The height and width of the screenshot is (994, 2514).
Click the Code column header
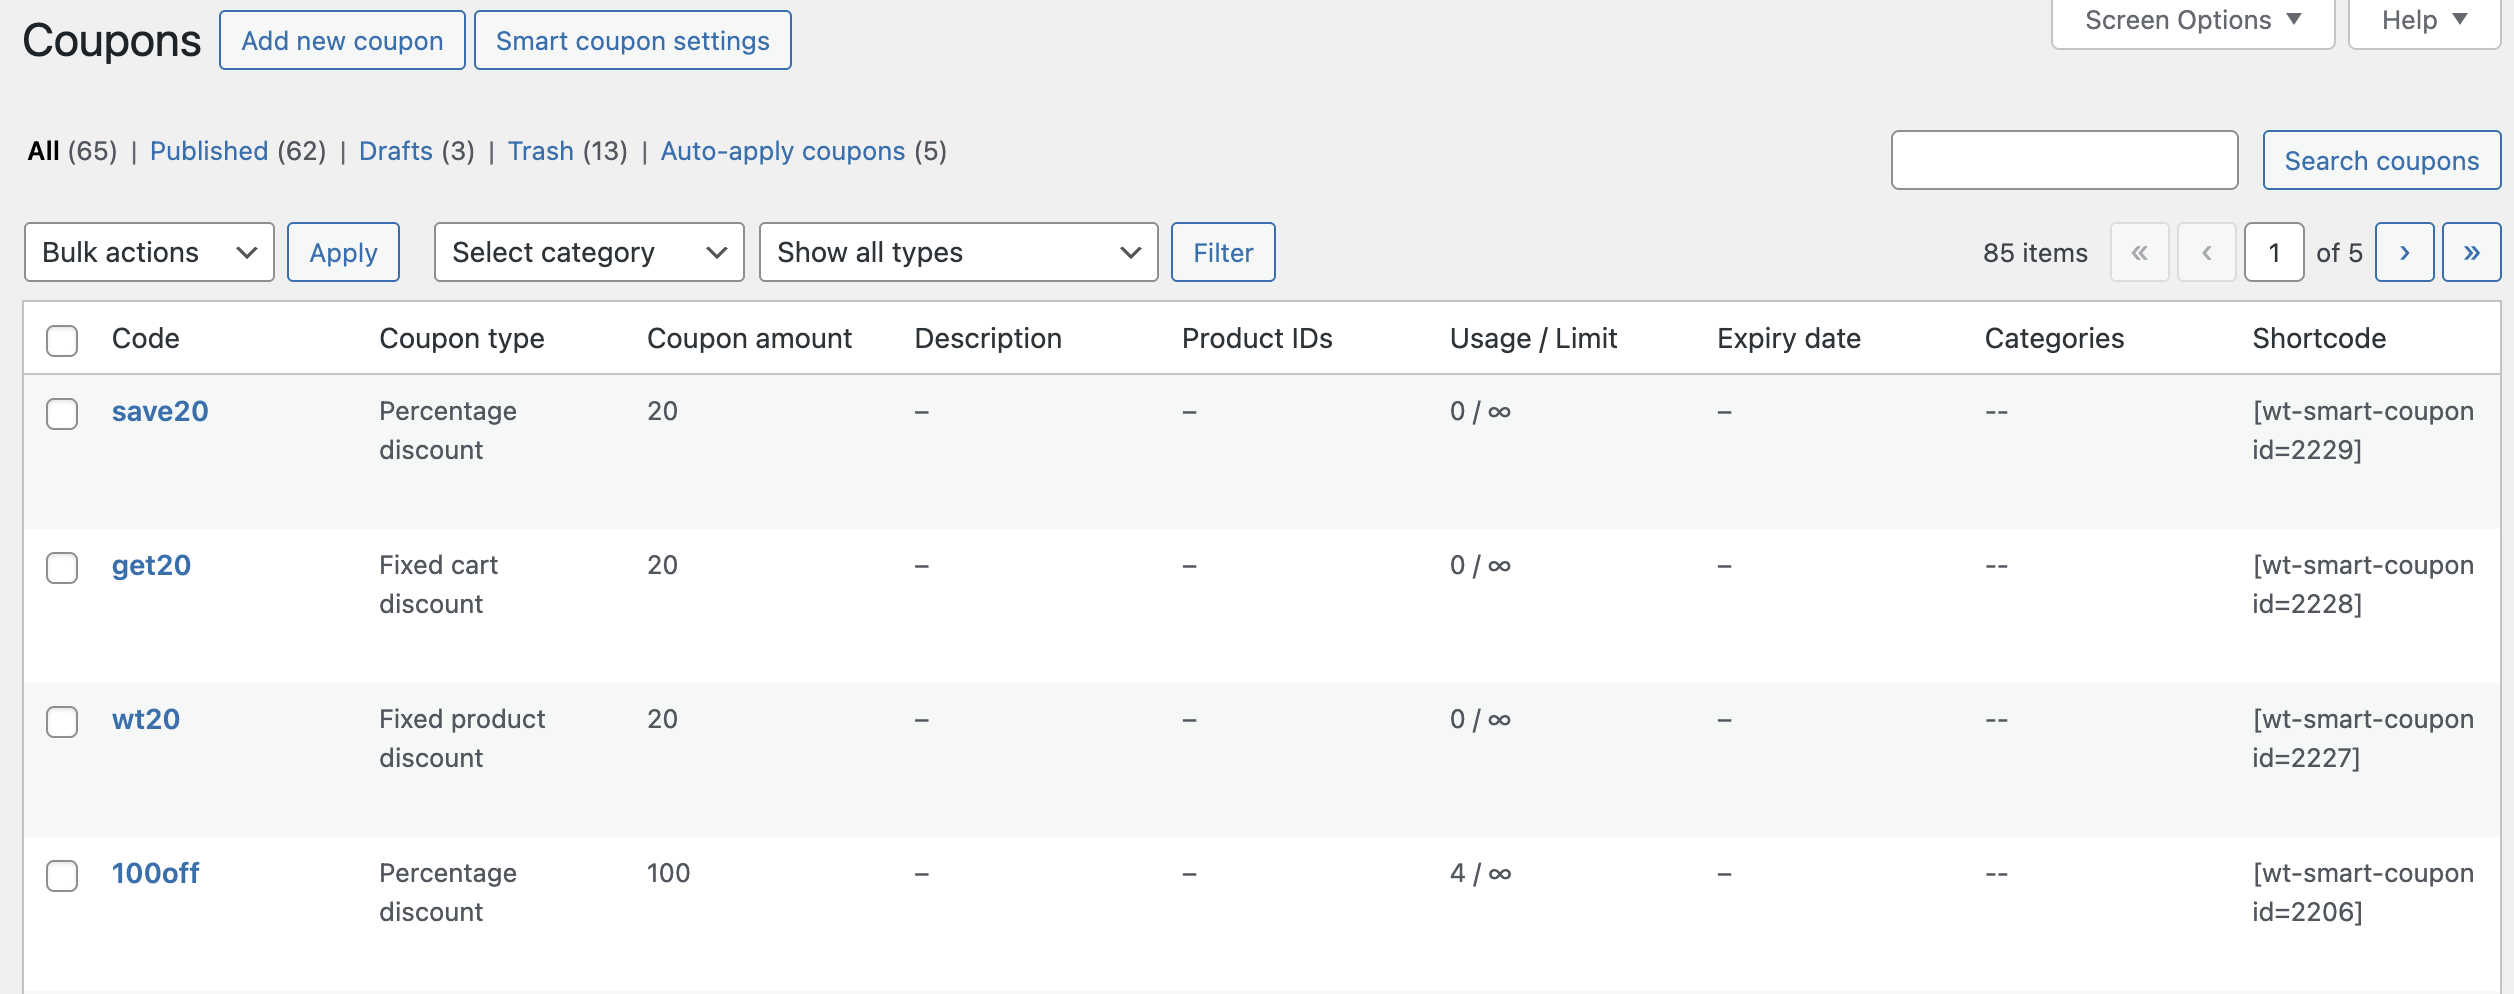(146, 338)
